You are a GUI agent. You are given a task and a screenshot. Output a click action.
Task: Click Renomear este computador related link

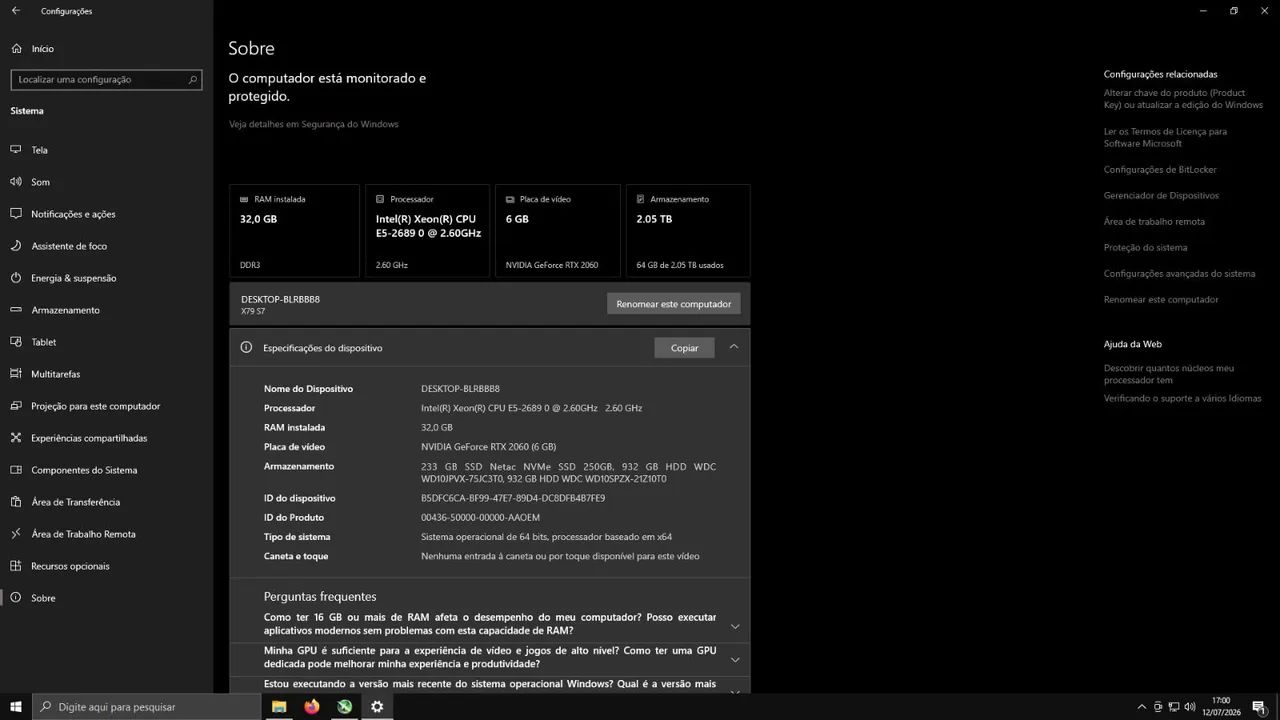click(1161, 300)
